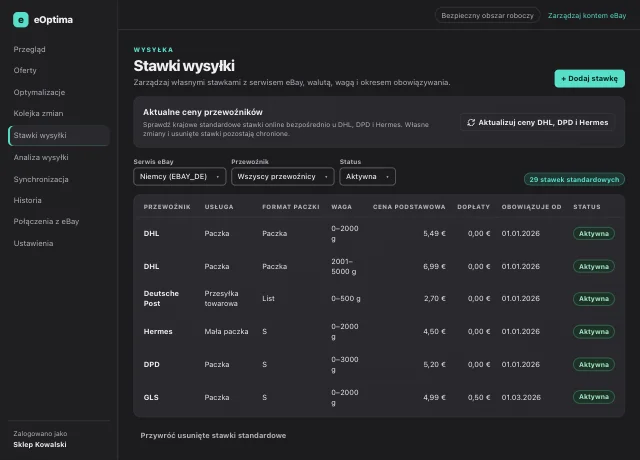Add a new rate with Dodaj stawkę

pyautogui.click(x=589, y=78)
